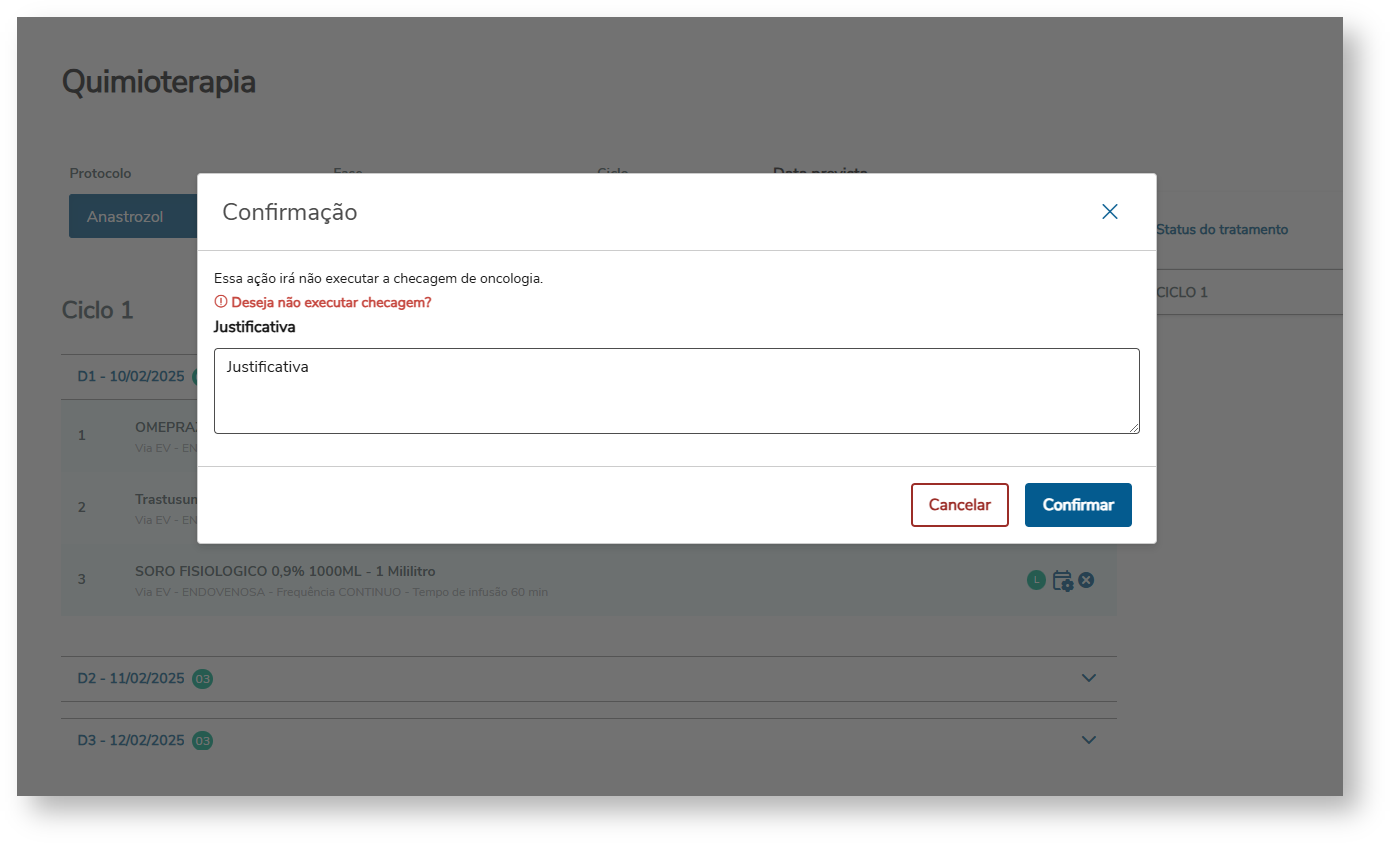Grab the Justificativa textarea resize handle

1134,428
